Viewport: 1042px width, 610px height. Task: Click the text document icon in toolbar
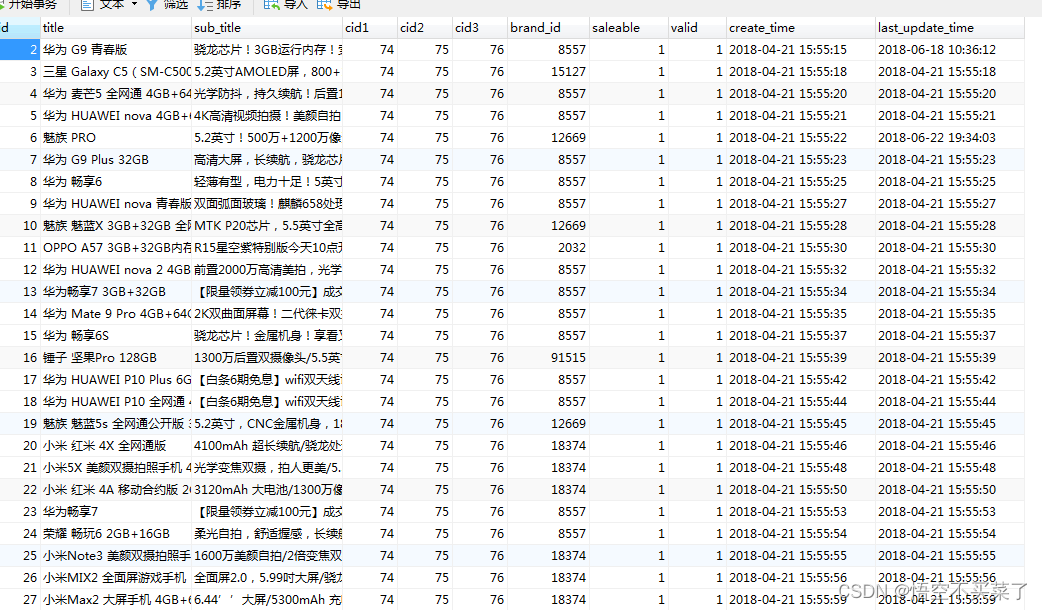point(87,5)
